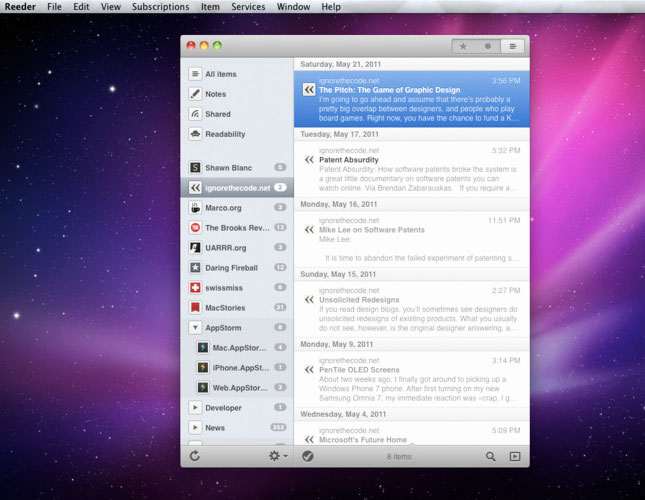Open the View menu

point(111,7)
